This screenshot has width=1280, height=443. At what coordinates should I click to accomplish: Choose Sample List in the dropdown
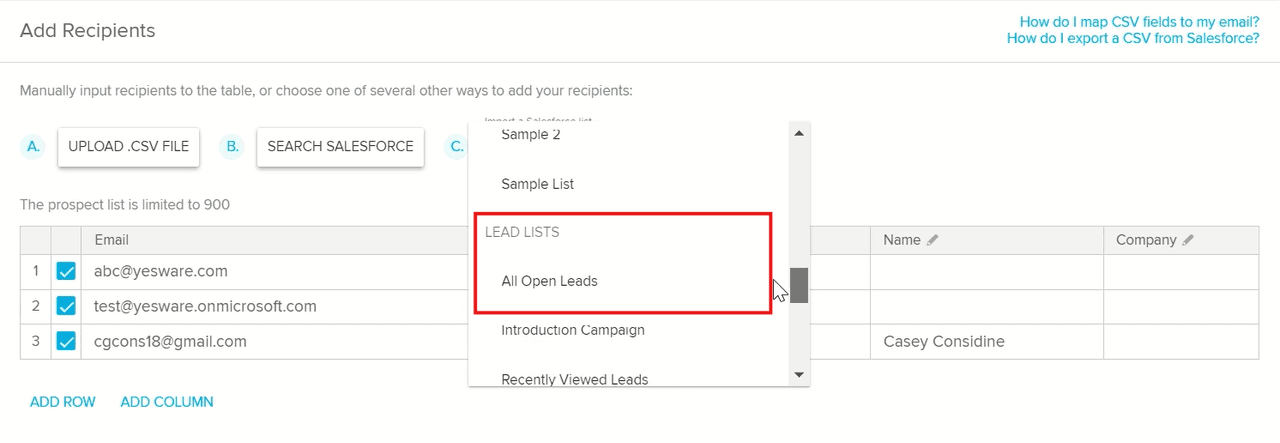(537, 185)
